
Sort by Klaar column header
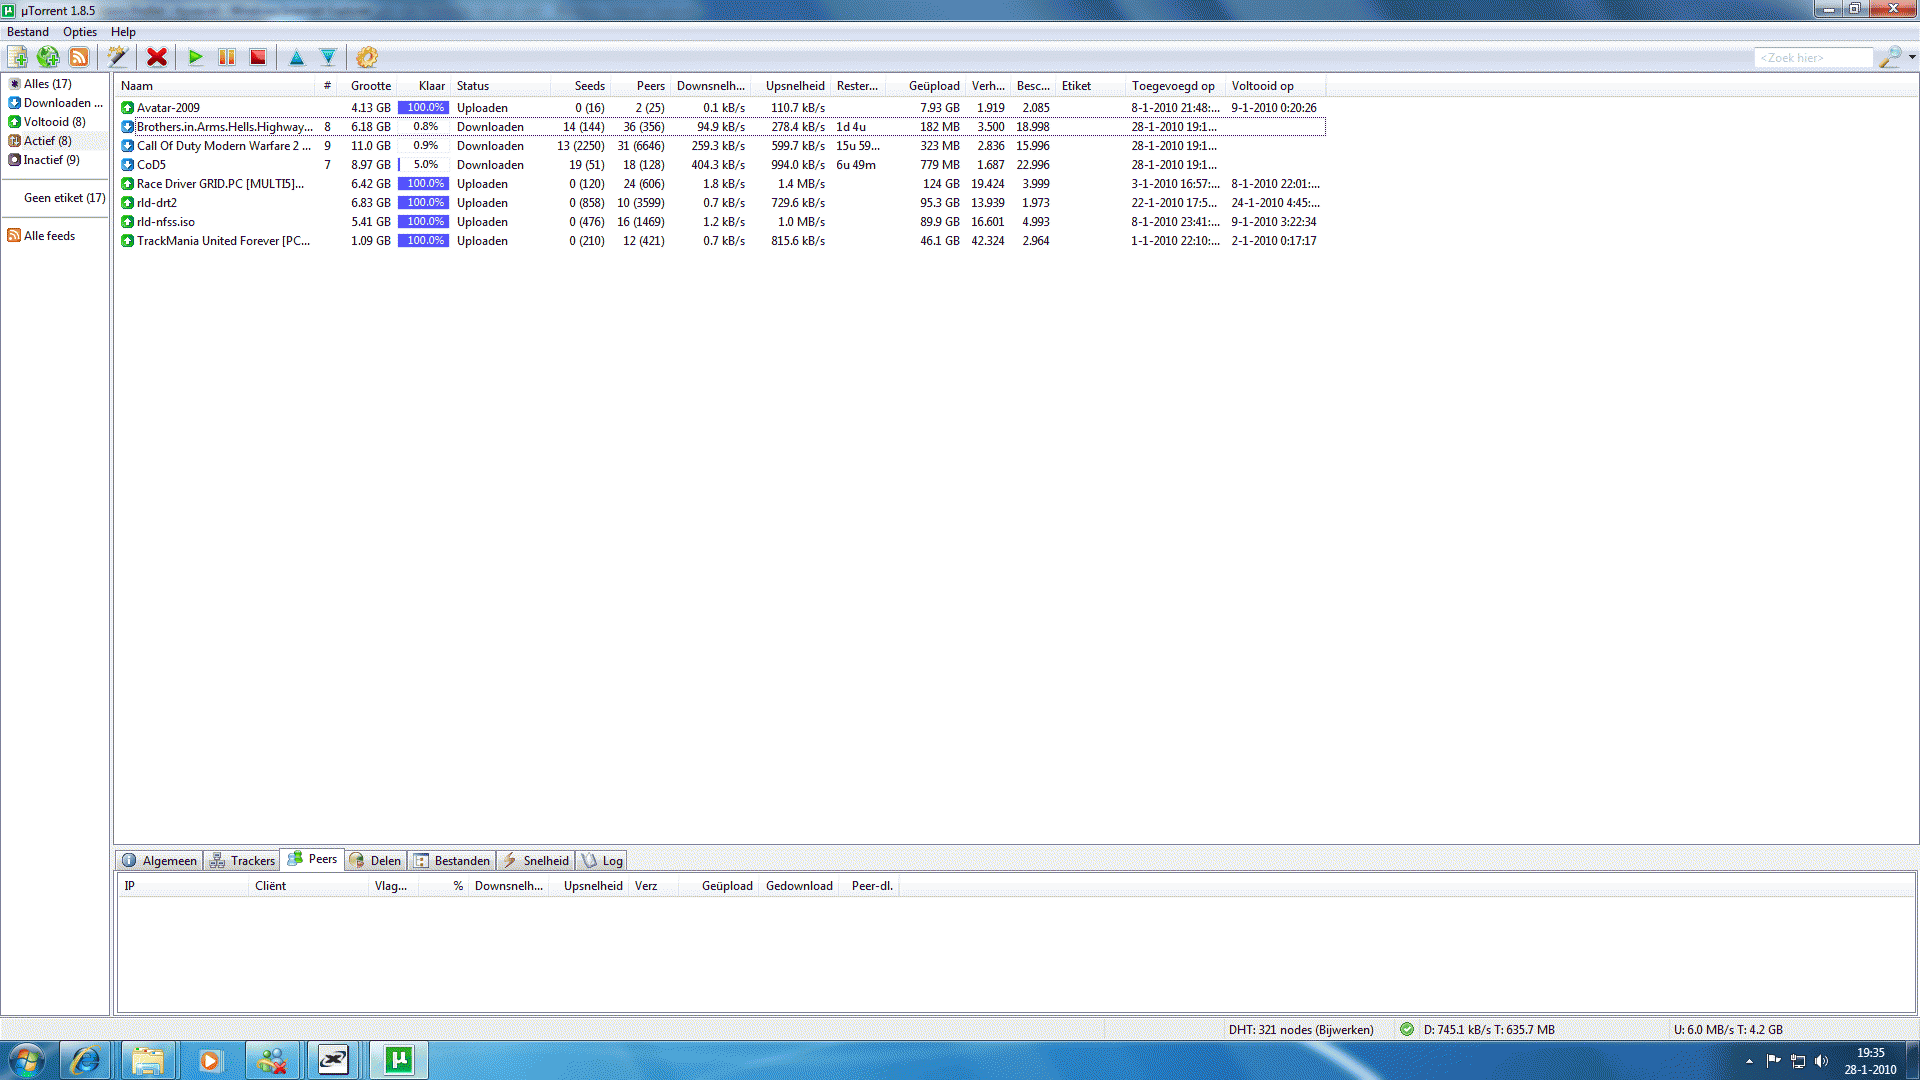tap(424, 86)
